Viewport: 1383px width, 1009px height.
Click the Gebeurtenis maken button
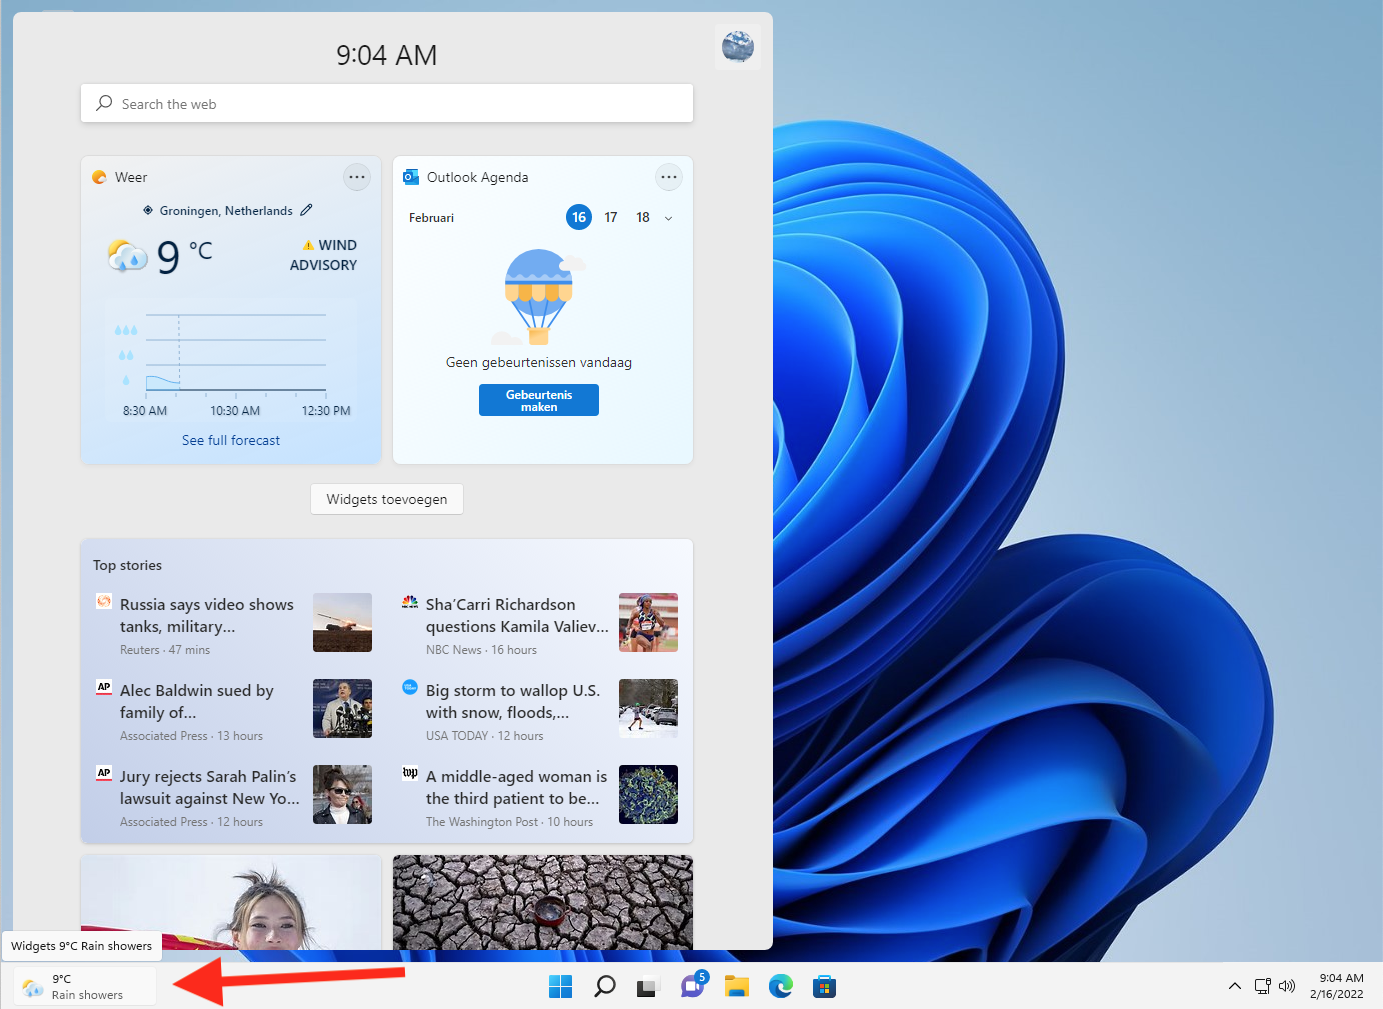[x=538, y=400]
